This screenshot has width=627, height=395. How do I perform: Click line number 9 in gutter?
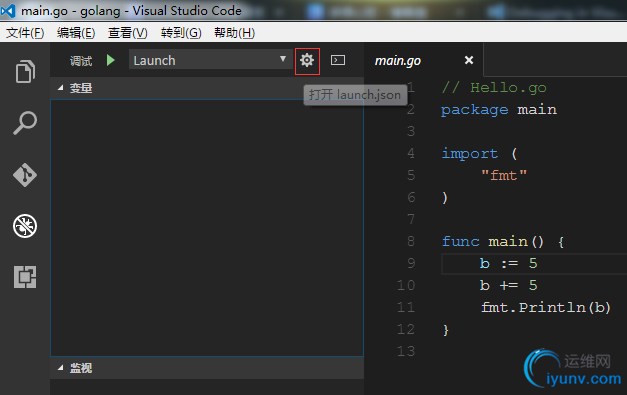(411, 263)
